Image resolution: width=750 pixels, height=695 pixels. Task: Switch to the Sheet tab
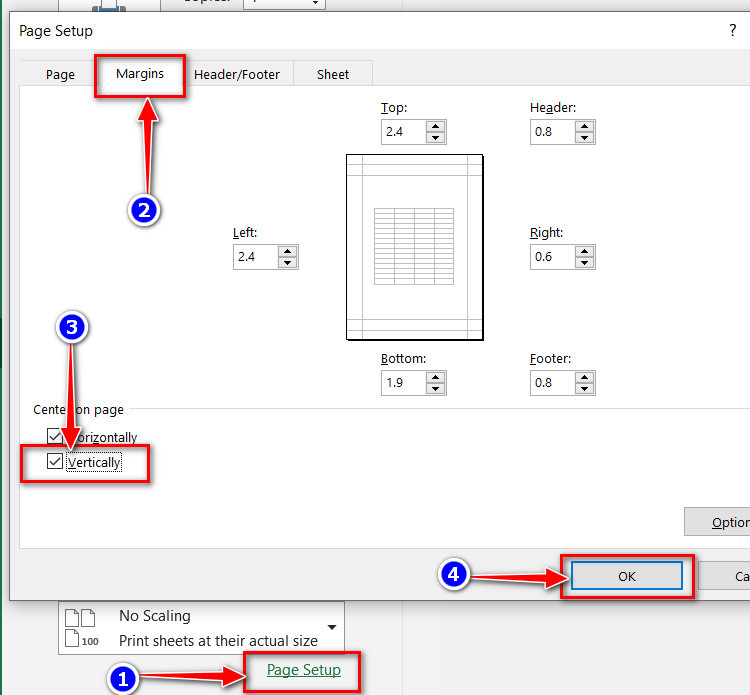pyautogui.click(x=333, y=75)
